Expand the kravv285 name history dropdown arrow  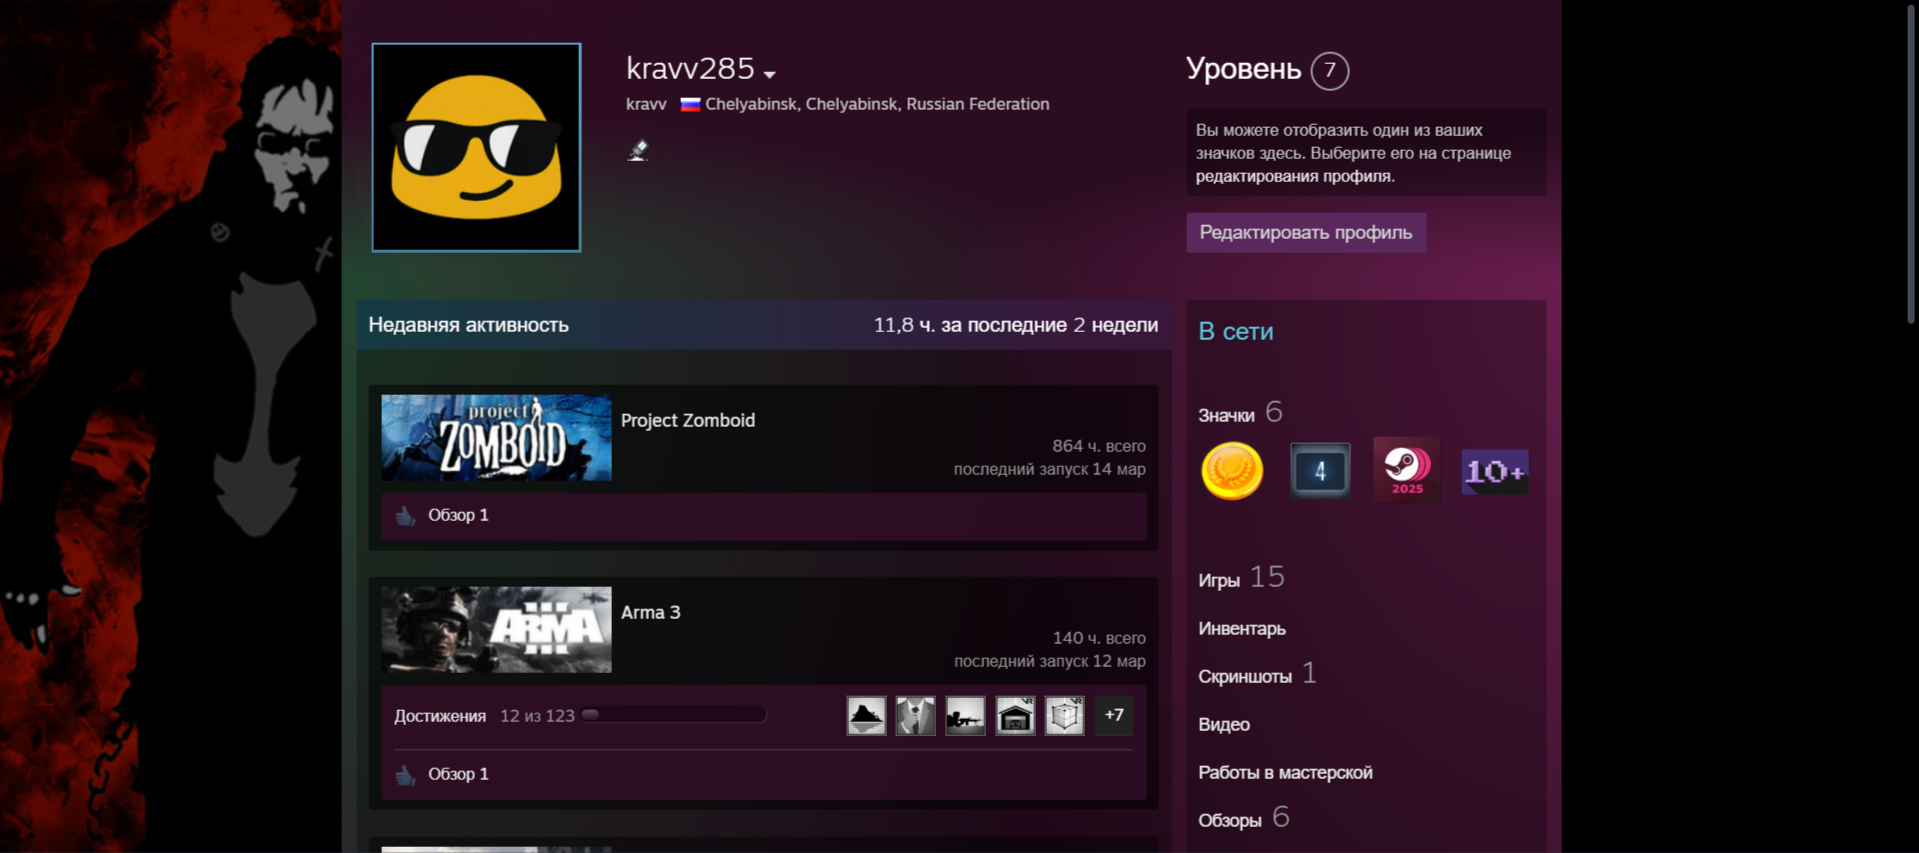(x=769, y=74)
